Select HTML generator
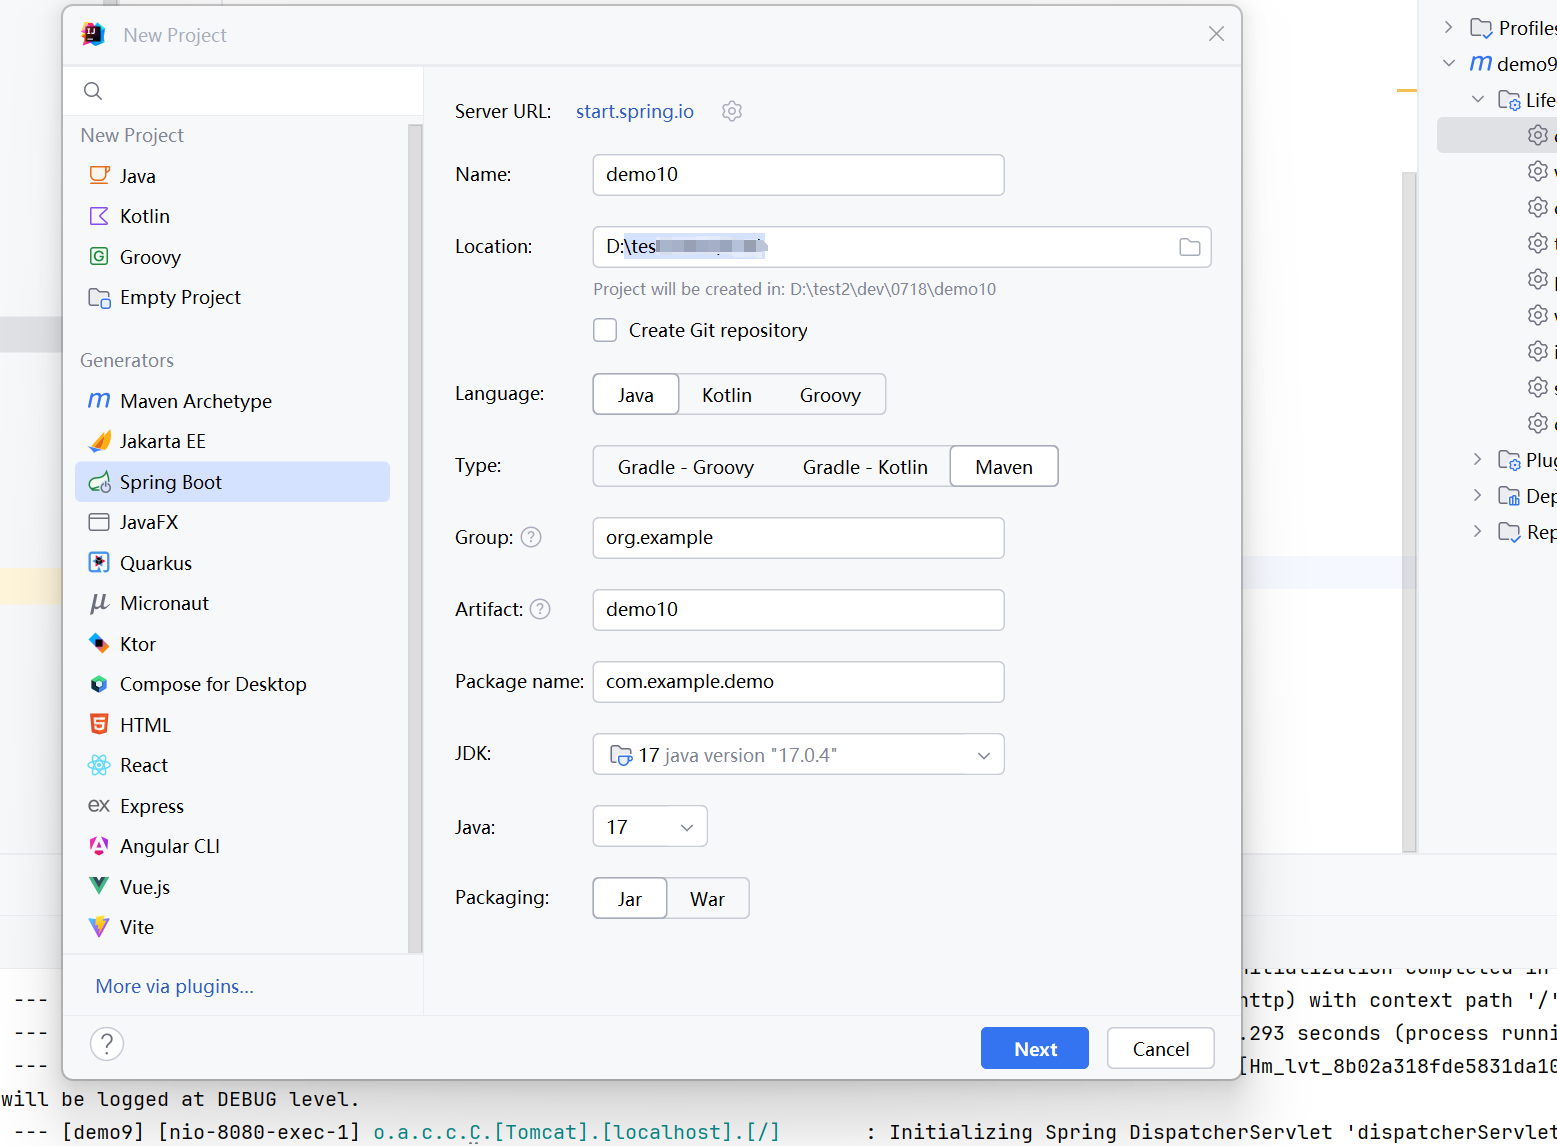This screenshot has width=1557, height=1146. pyautogui.click(x=232, y=725)
